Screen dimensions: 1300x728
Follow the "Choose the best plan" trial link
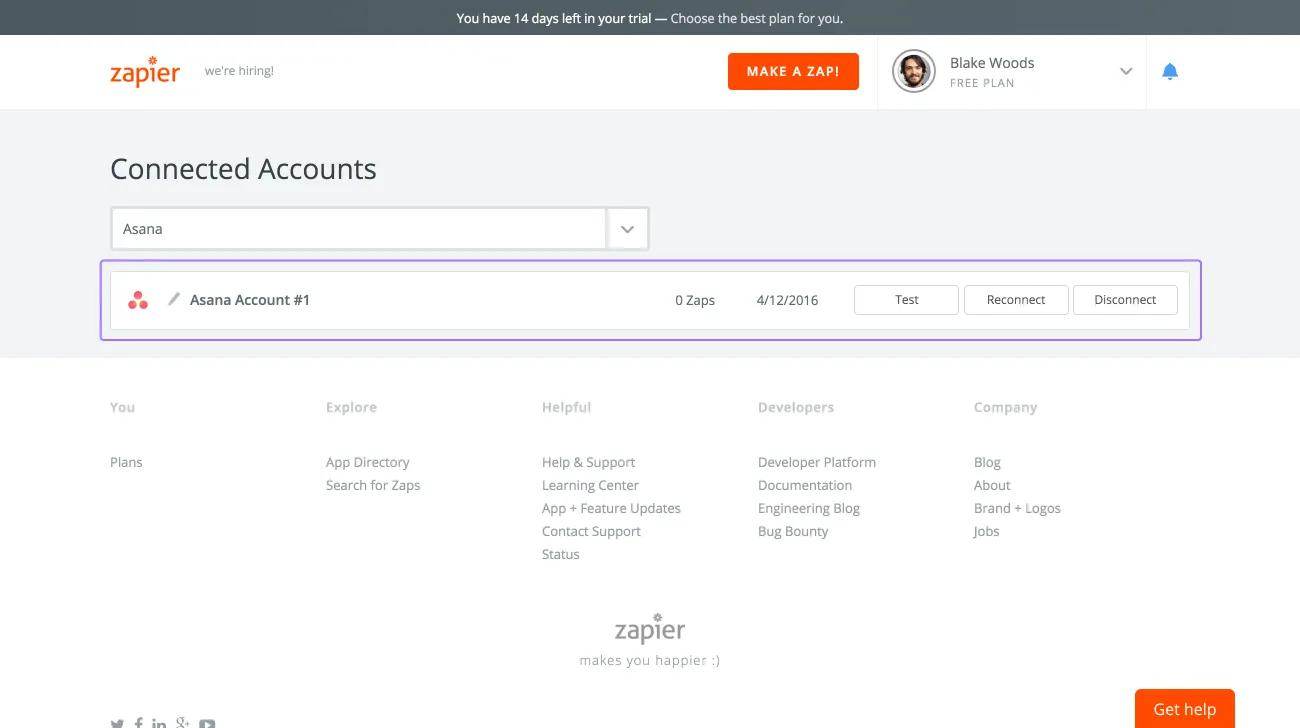point(756,18)
